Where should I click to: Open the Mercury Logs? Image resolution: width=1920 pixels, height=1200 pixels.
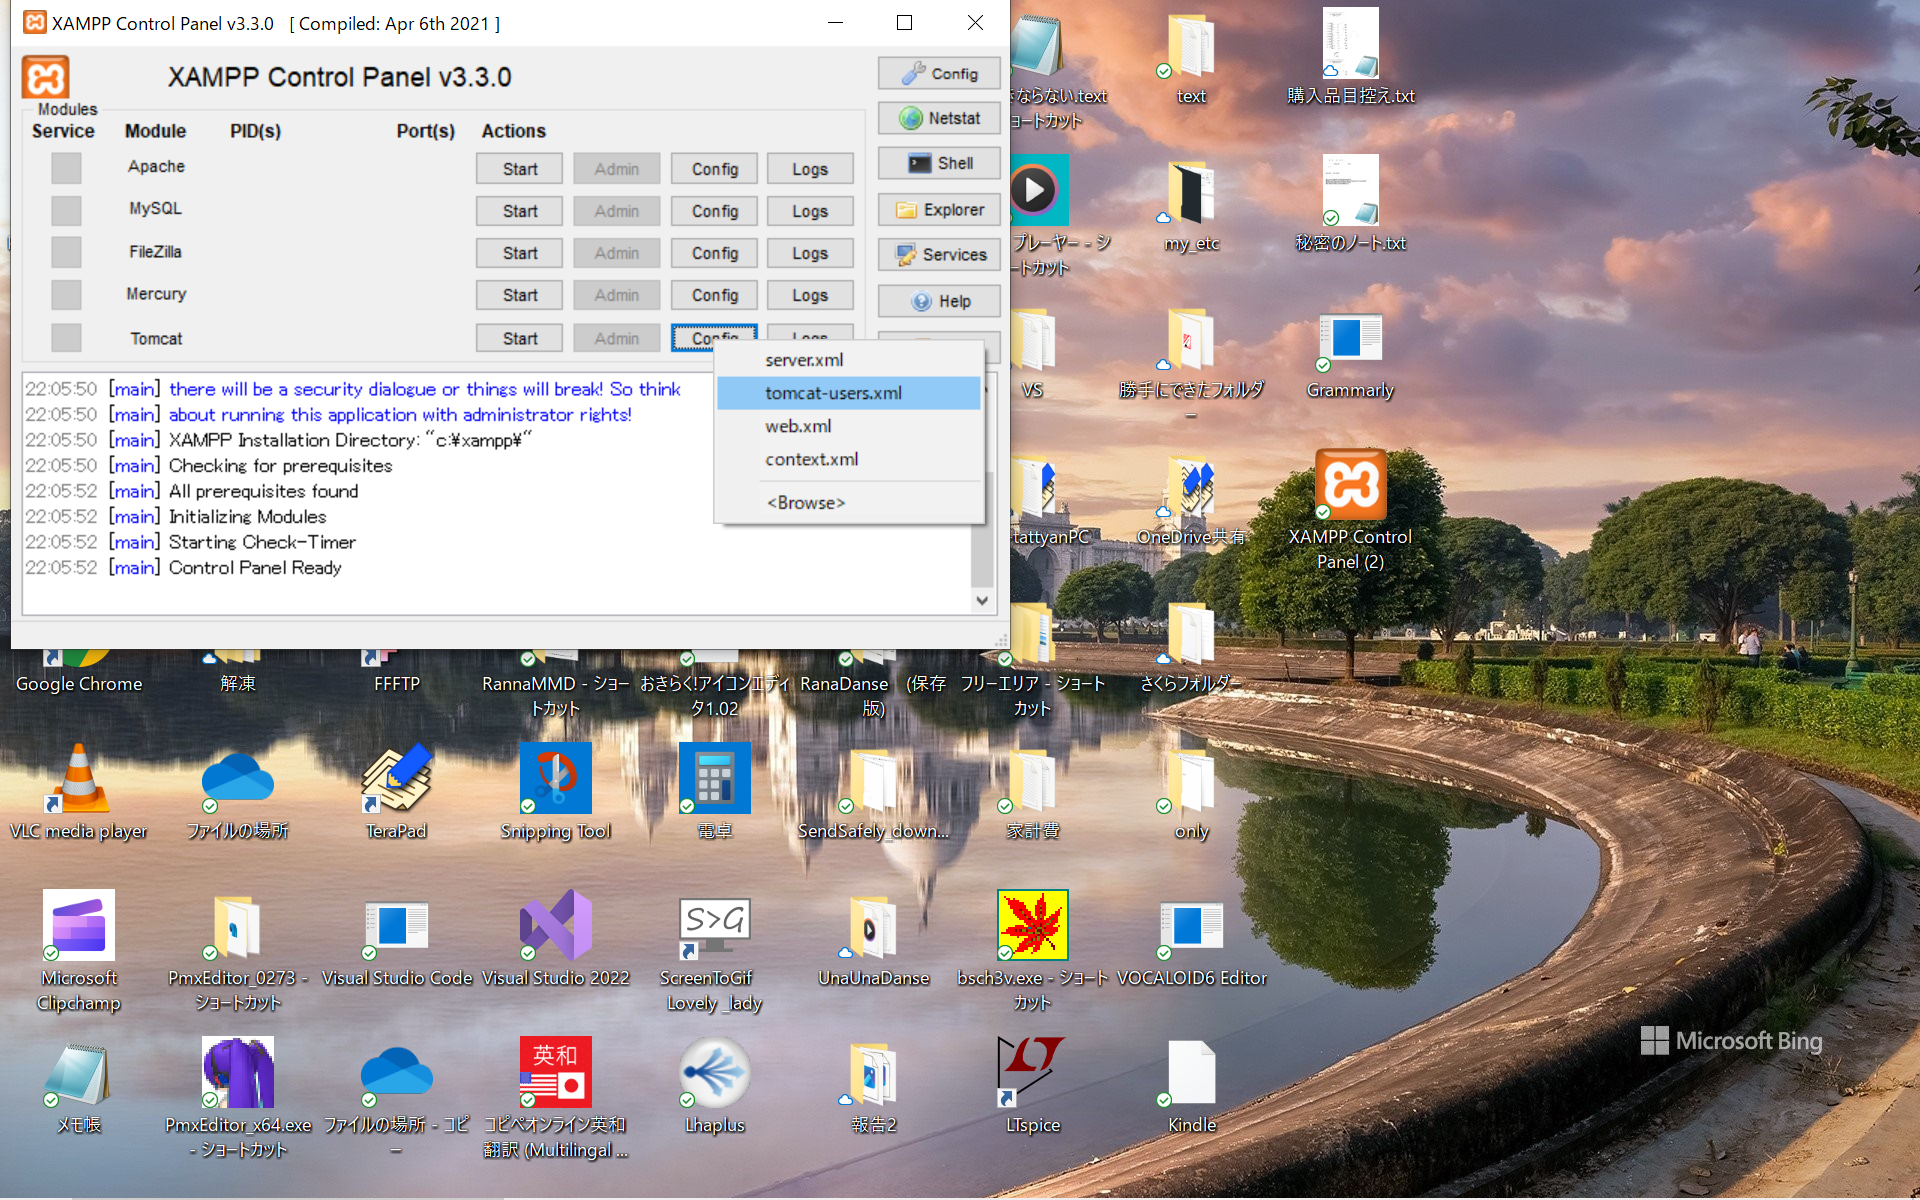[809, 295]
